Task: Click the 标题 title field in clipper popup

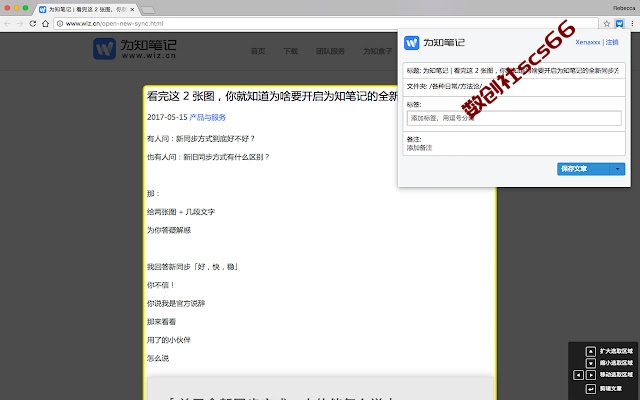Action: pyautogui.click(x=514, y=70)
